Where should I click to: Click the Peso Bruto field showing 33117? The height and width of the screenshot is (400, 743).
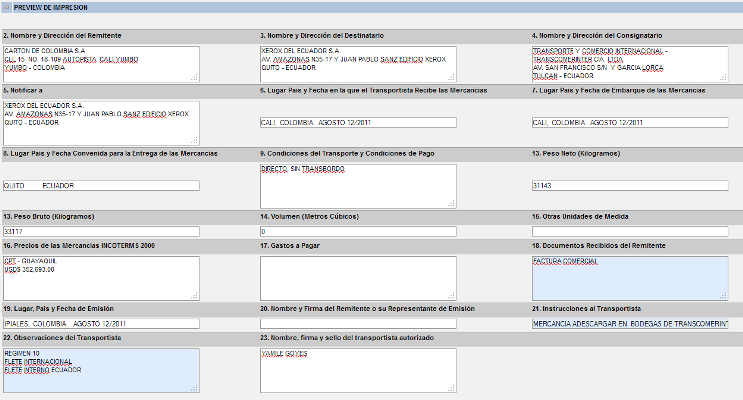pos(100,231)
